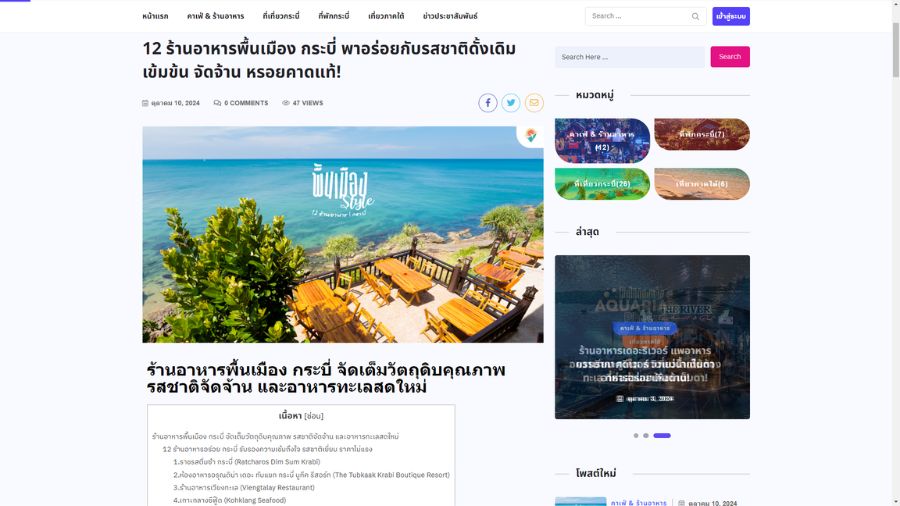Share the article via Twitter icon

pos(510,103)
